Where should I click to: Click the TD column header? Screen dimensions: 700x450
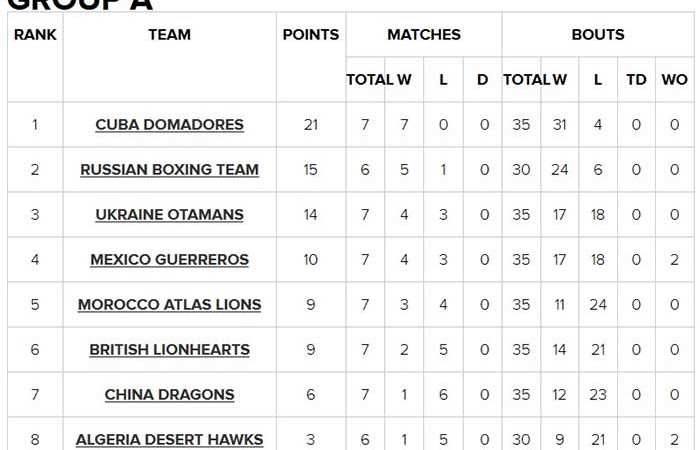coord(636,80)
